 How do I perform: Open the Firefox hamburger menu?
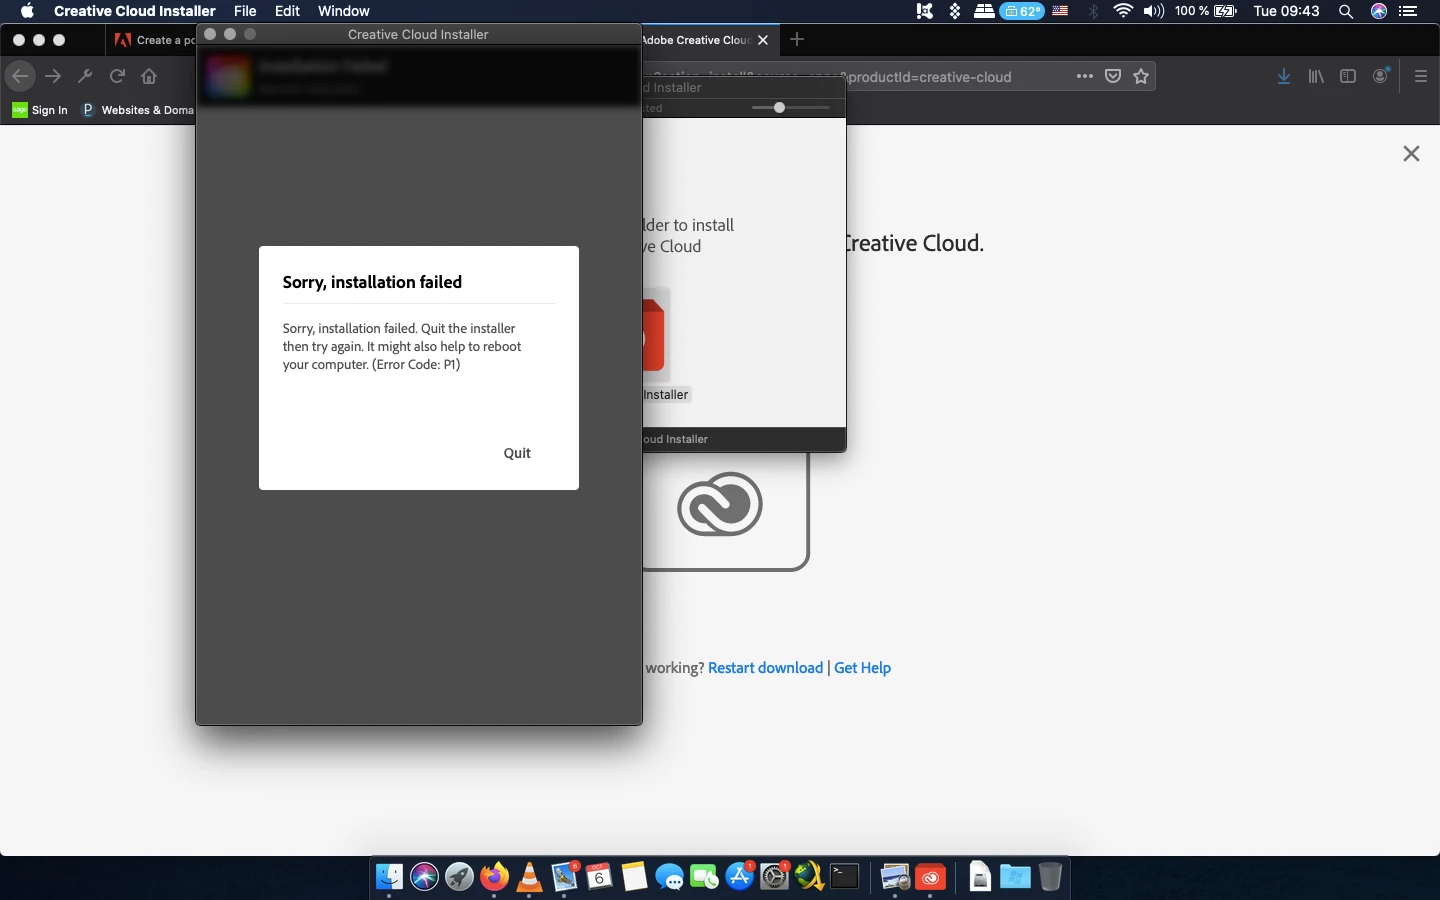[1421, 76]
